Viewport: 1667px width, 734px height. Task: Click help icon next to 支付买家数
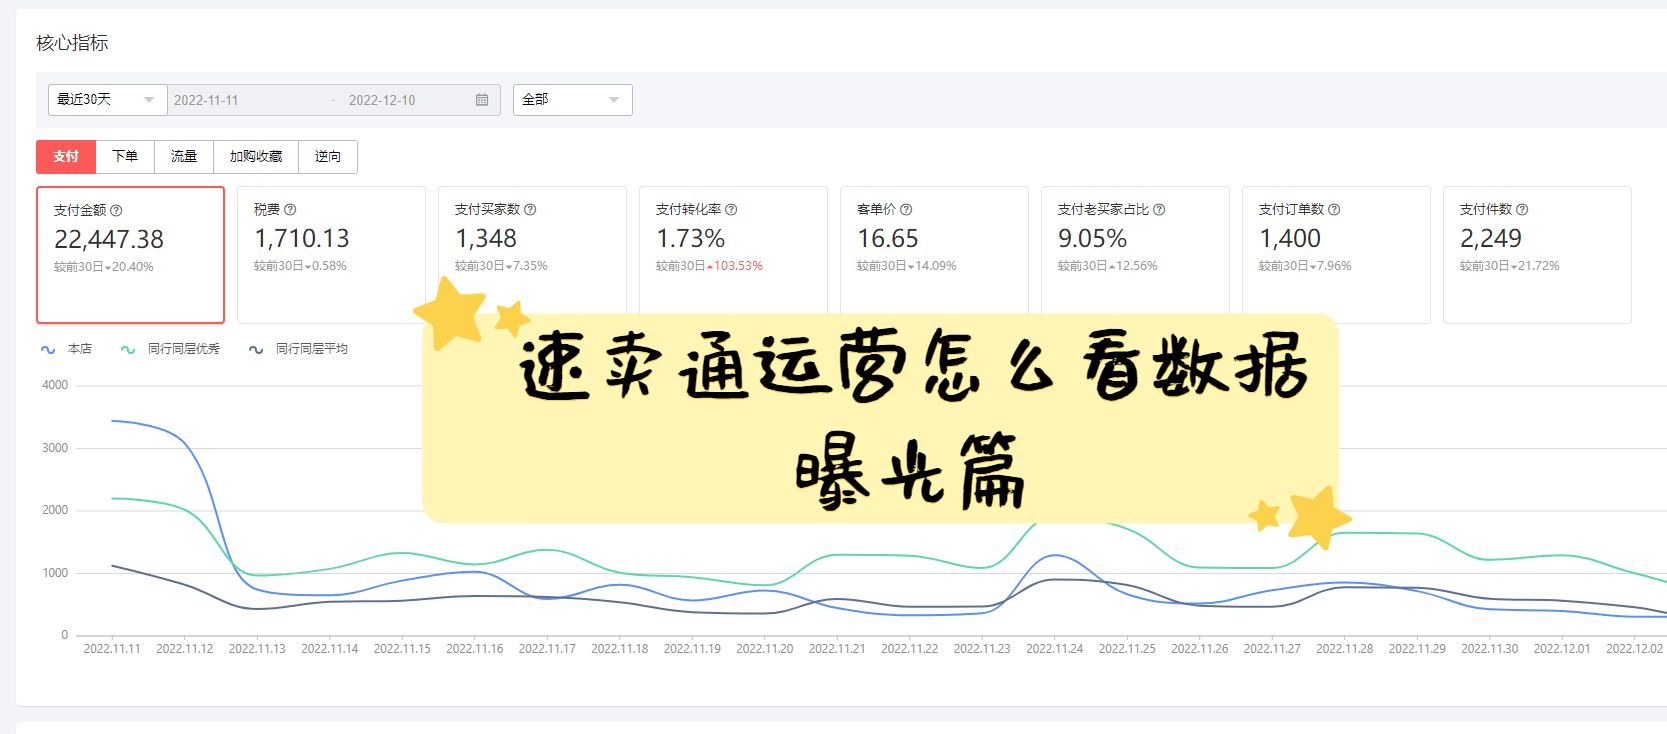(x=530, y=209)
